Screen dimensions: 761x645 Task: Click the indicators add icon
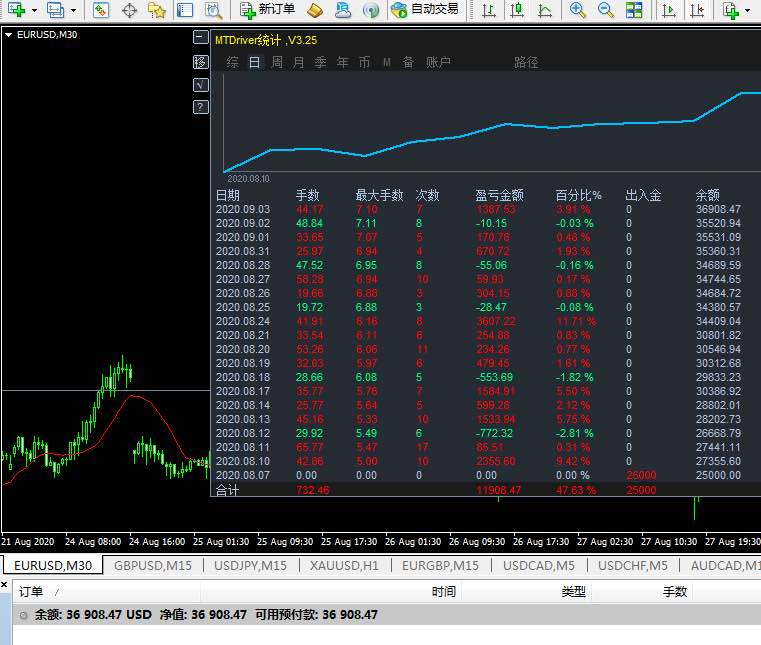coord(730,10)
